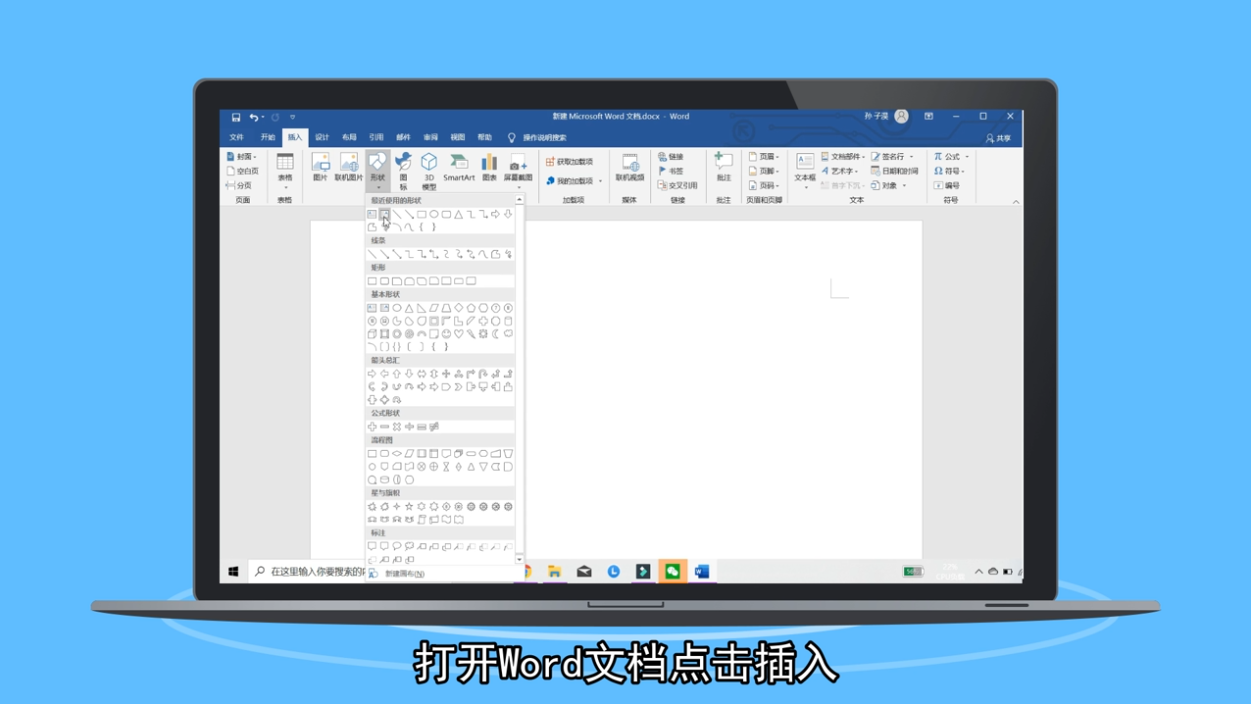Choose the first rectangle under 矩形
Viewport: 1251px width, 704px height.
(x=372, y=281)
